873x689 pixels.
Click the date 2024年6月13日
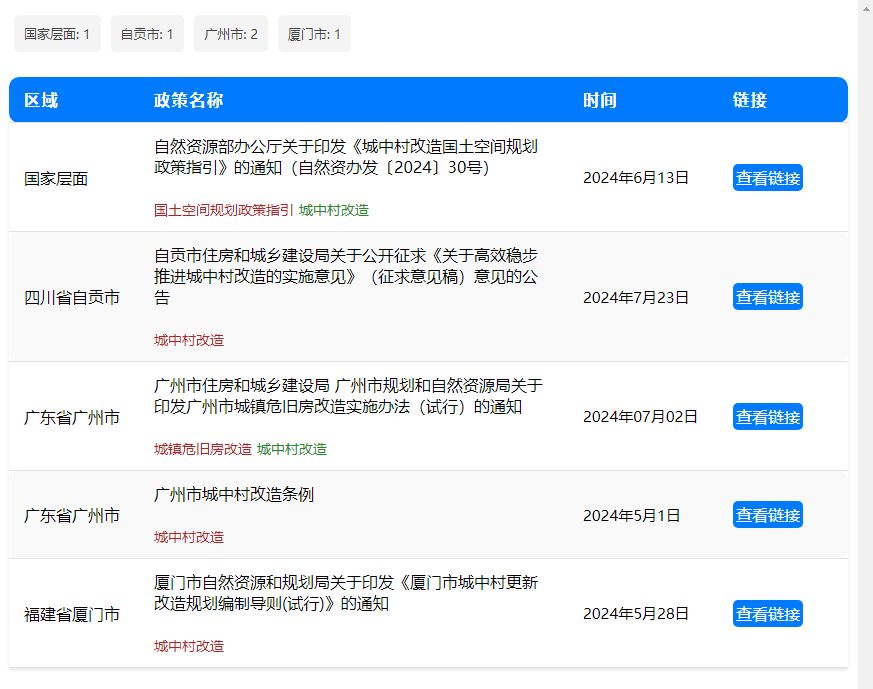(x=636, y=178)
